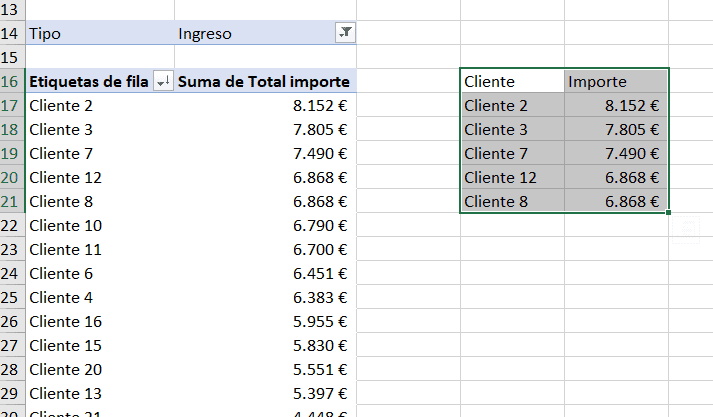The width and height of the screenshot is (713, 417).
Task: Select 7.490 € in the copied table
Action: click(x=616, y=154)
